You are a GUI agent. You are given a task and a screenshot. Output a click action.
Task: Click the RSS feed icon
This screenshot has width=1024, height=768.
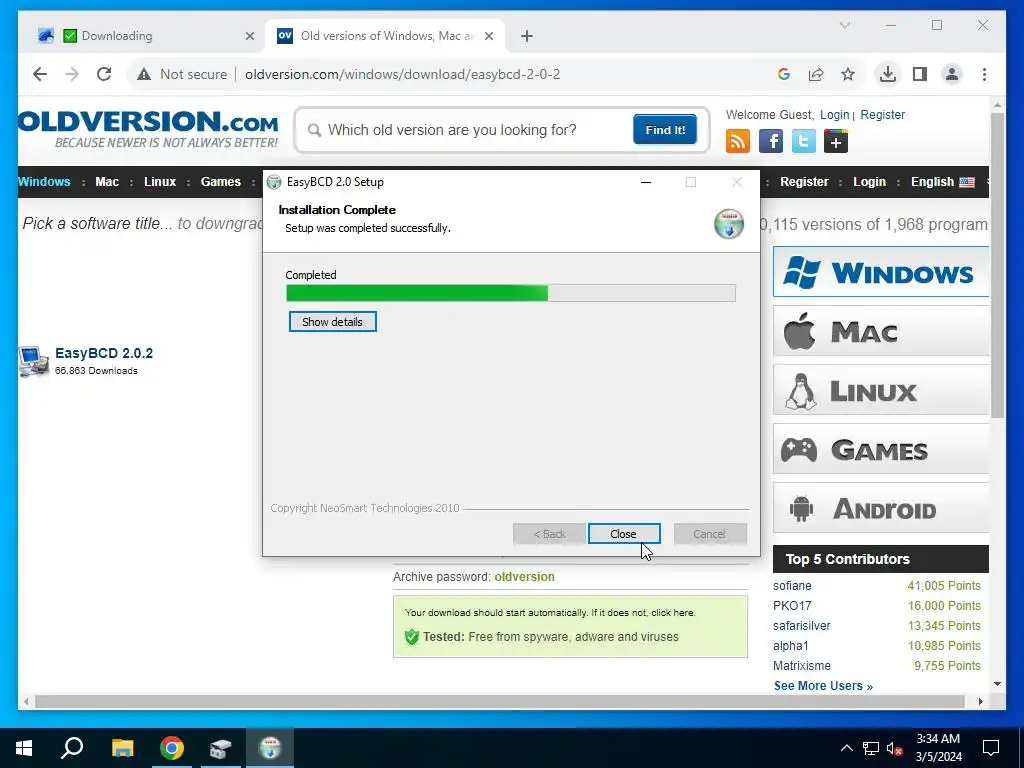click(738, 141)
